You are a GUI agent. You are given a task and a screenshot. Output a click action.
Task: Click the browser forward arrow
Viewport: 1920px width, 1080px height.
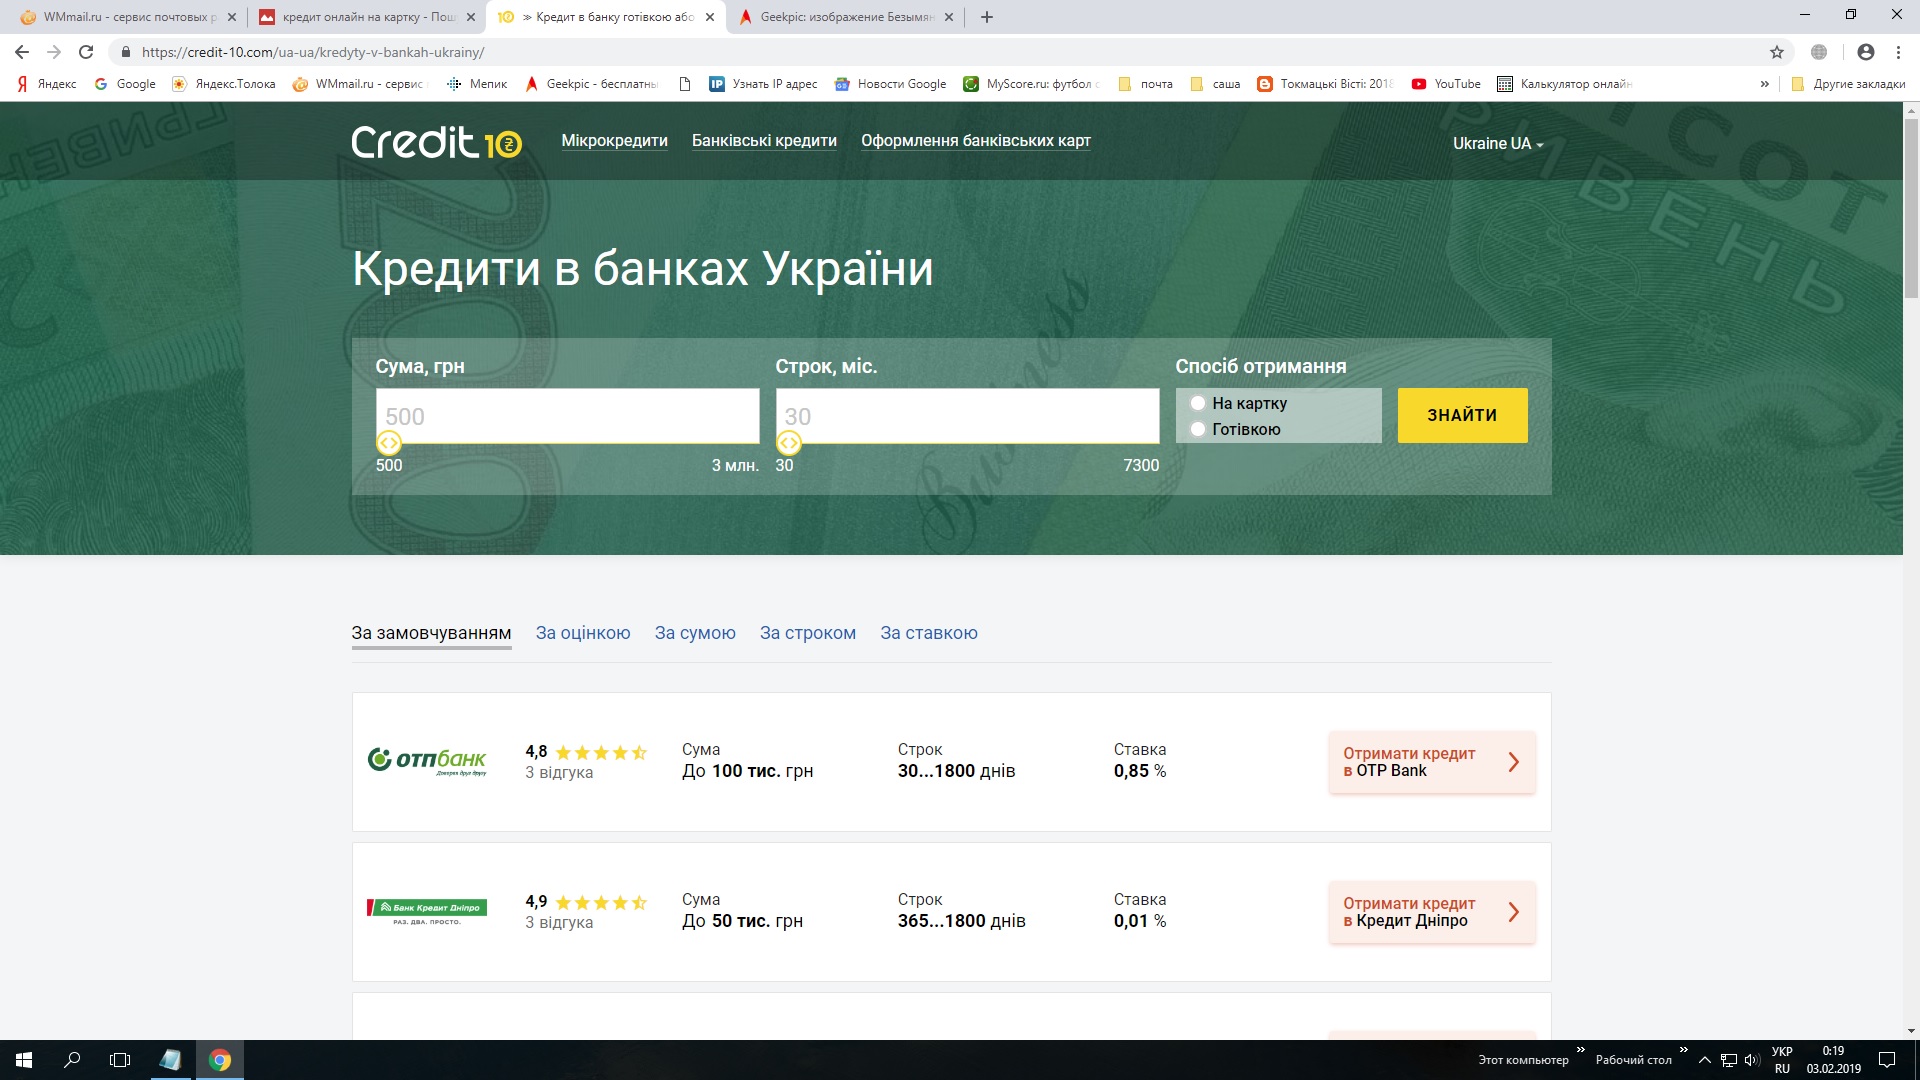tap(54, 52)
